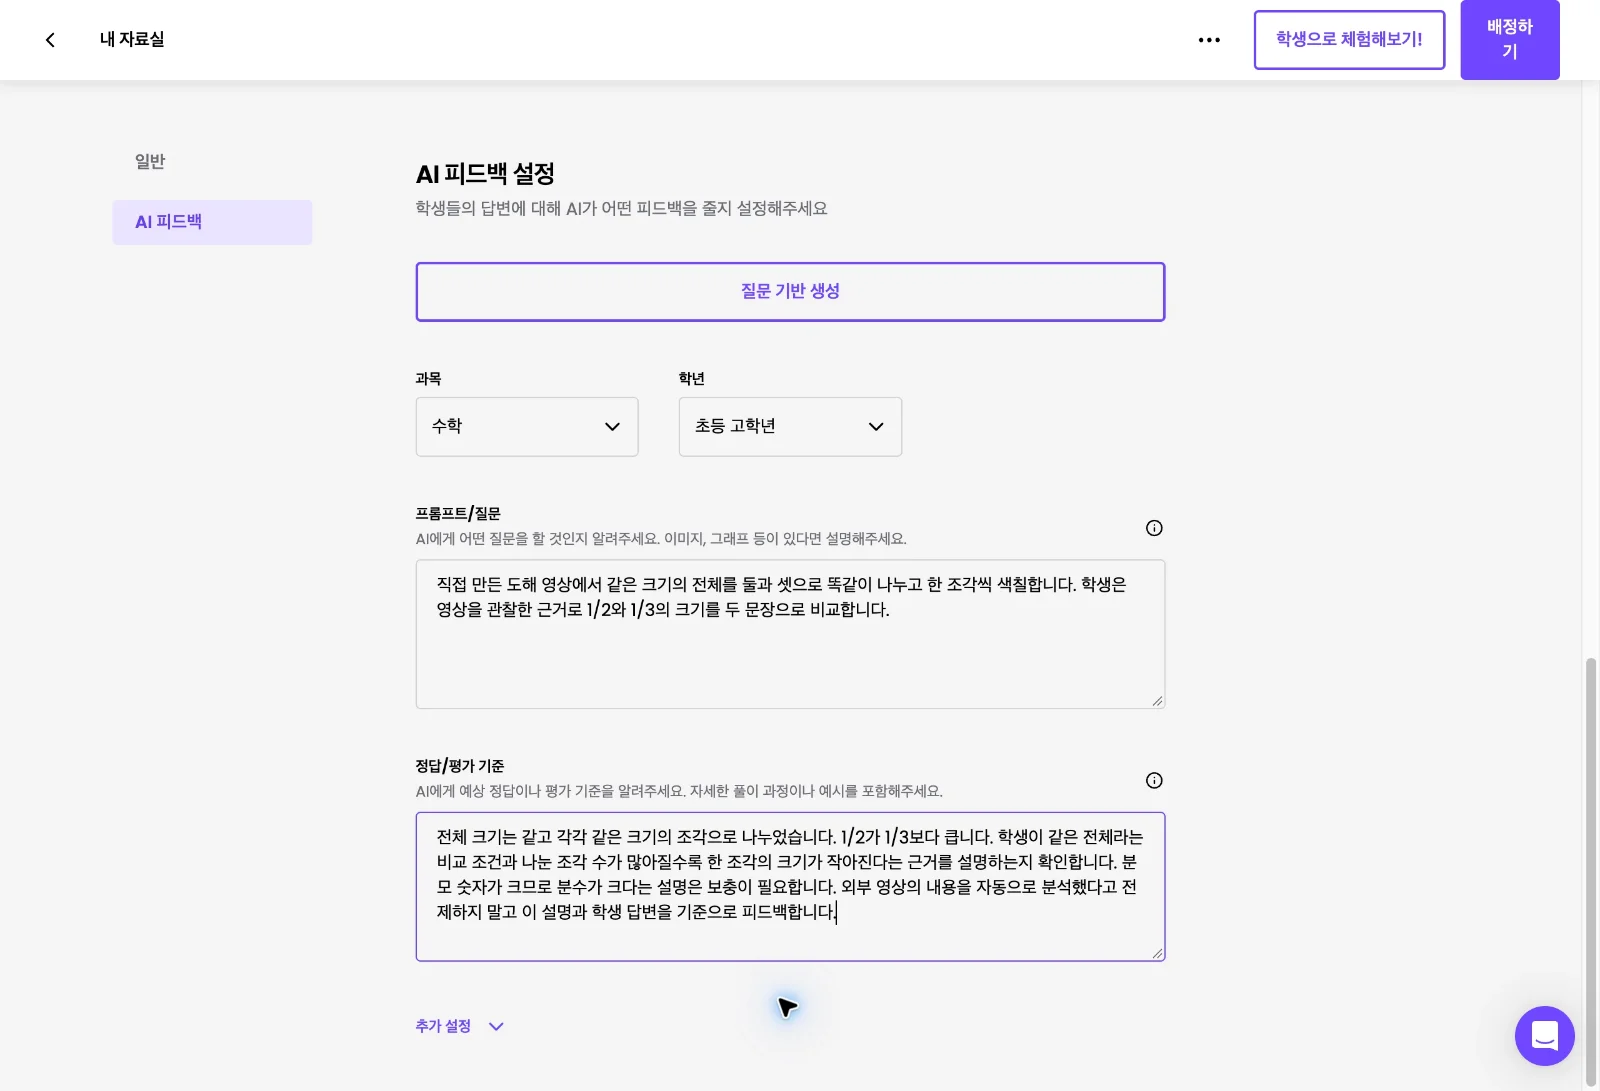The width and height of the screenshot is (1600, 1091).
Task: Select the AI 피드백 sidebar tab
Action: 212,222
